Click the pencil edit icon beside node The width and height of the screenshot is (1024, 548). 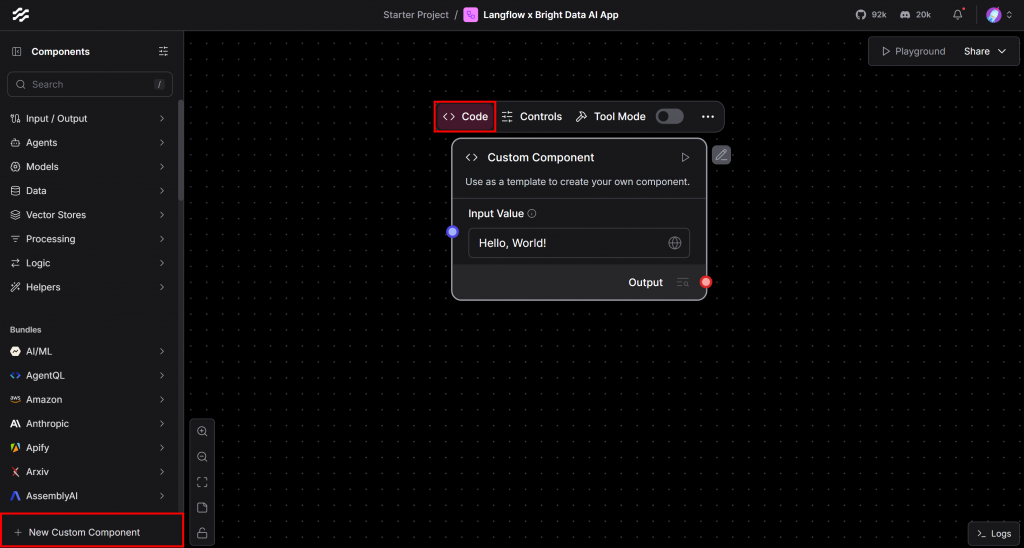(721, 155)
